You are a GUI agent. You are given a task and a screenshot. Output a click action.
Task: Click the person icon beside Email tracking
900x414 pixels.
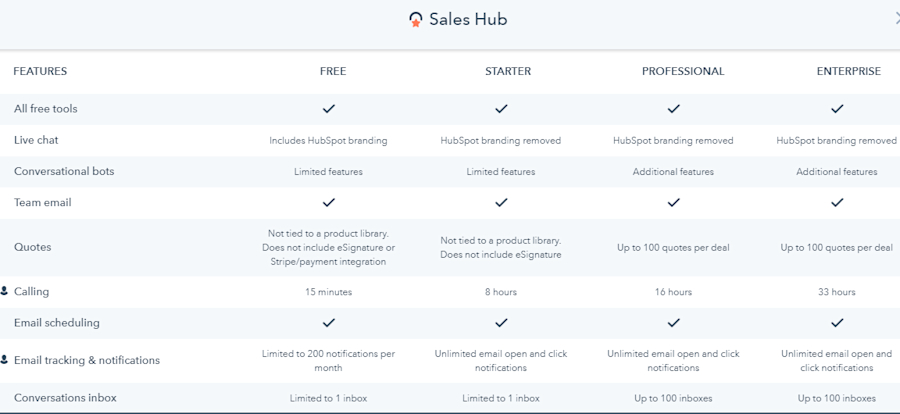point(4,360)
